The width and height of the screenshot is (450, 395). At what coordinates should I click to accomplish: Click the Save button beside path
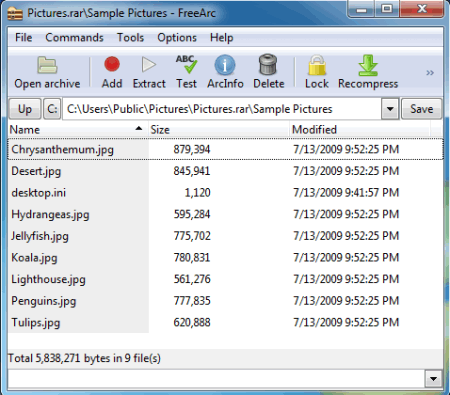point(422,109)
